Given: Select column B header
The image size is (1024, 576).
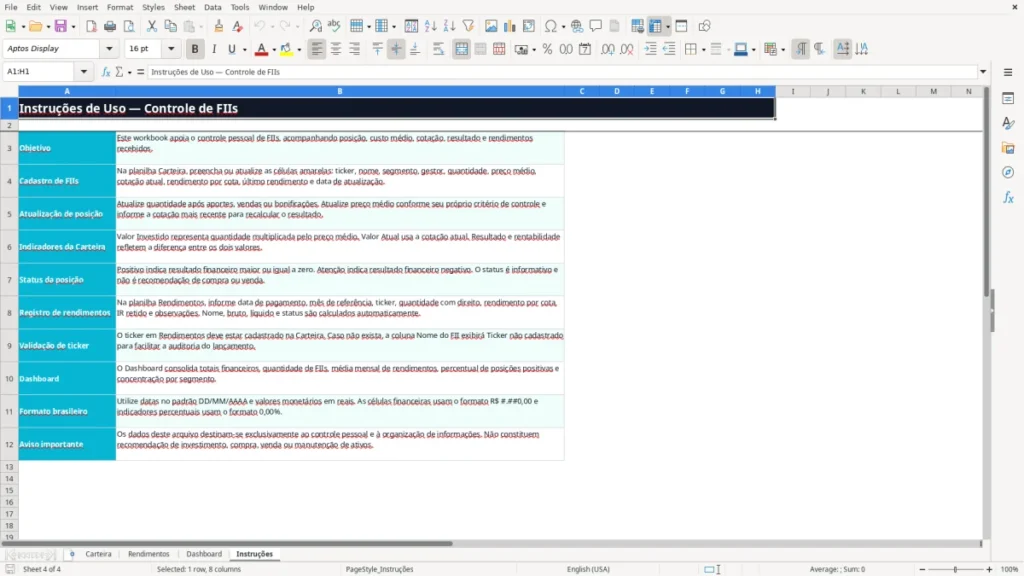Looking at the screenshot, I should coord(340,91).
